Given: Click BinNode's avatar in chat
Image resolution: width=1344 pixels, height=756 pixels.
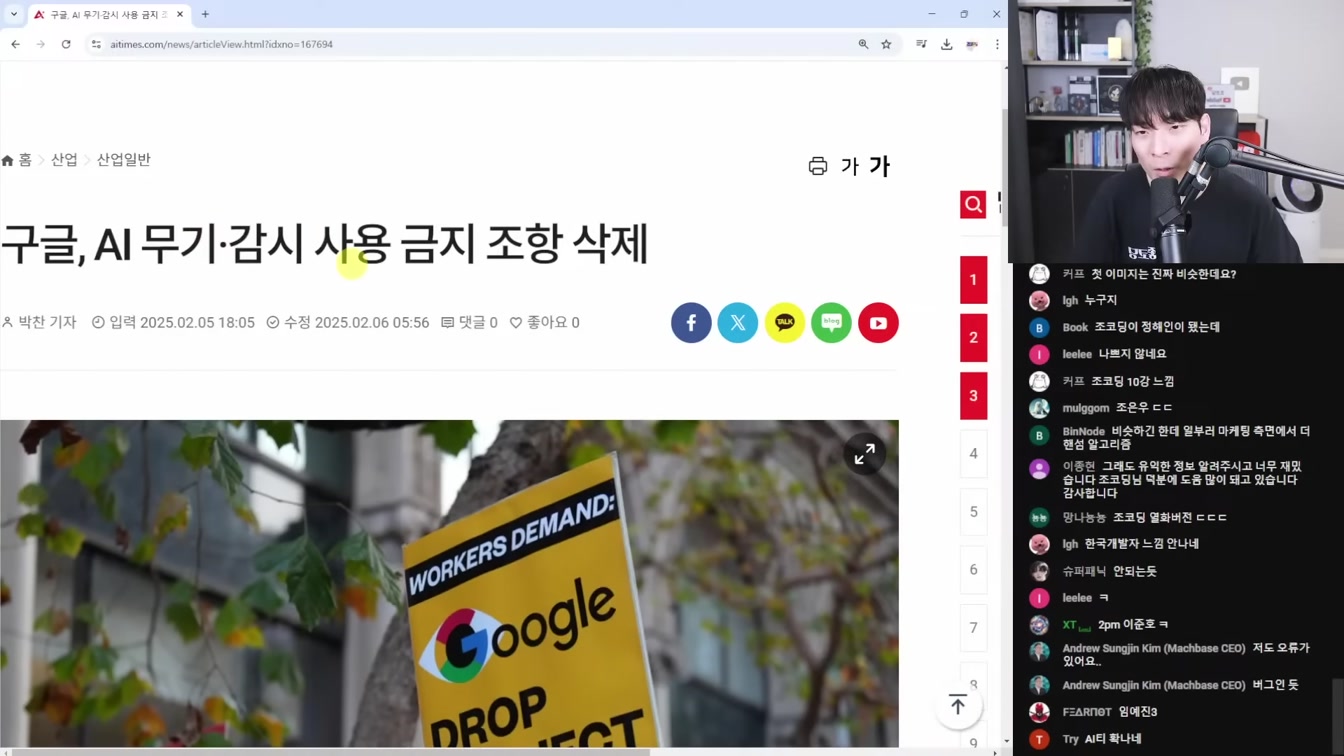Looking at the screenshot, I should (x=1039, y=436).
